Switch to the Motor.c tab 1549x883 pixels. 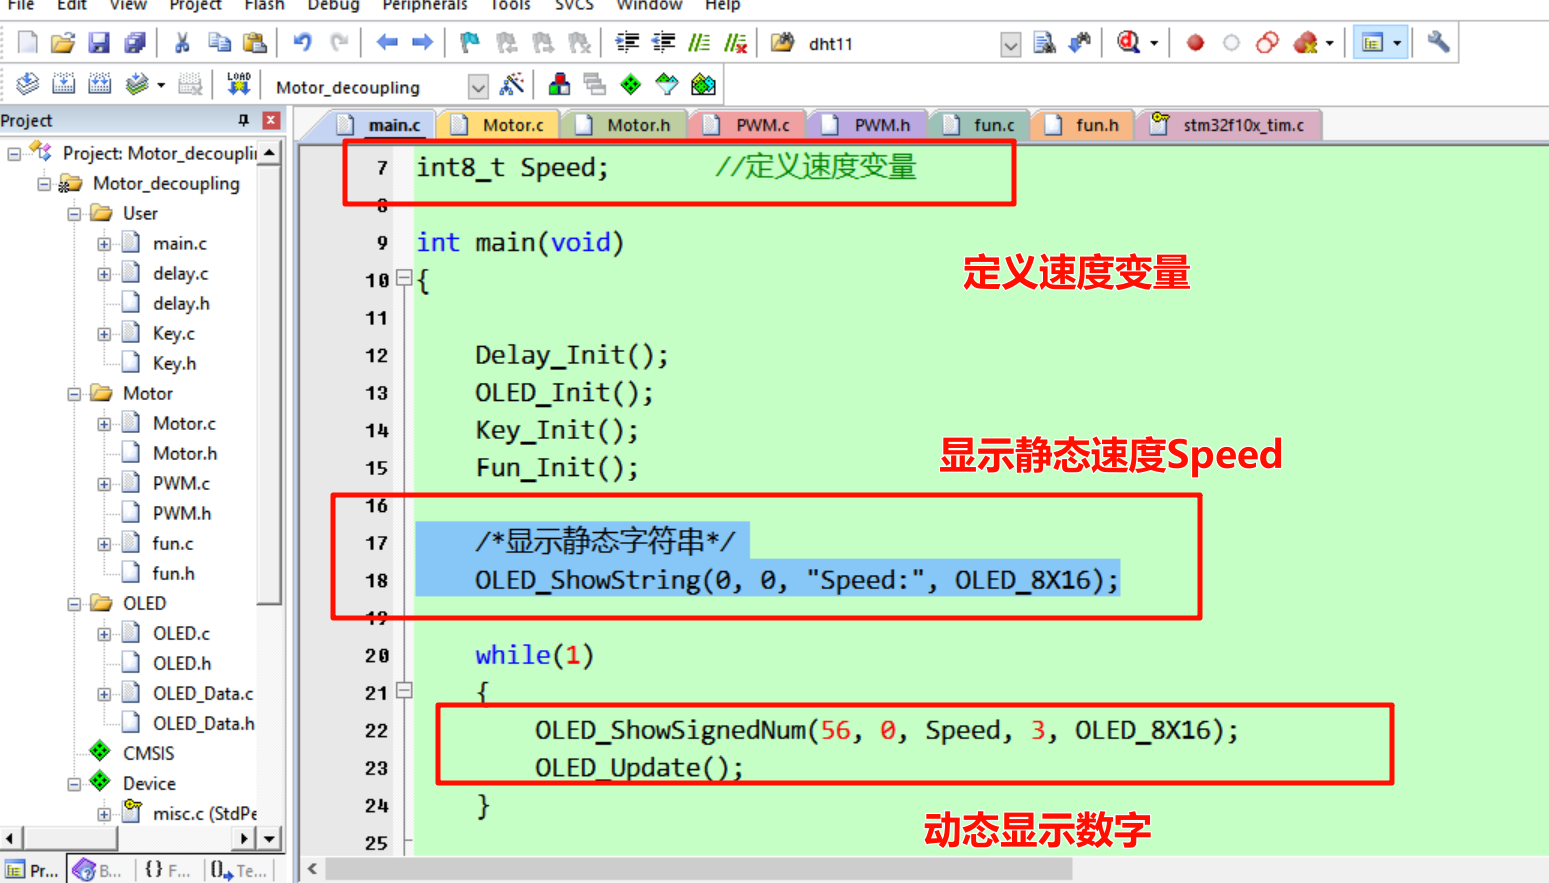[501, 125]
